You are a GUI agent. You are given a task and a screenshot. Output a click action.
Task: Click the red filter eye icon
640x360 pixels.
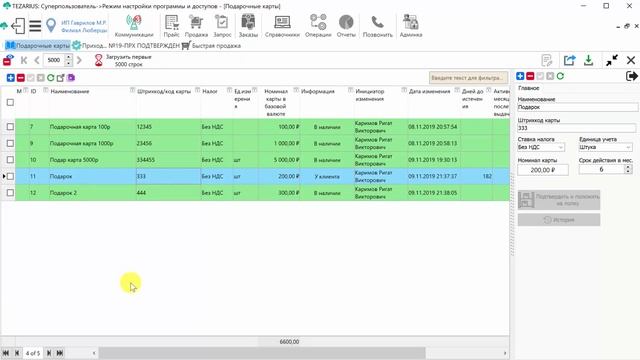(x=8, y=60)
